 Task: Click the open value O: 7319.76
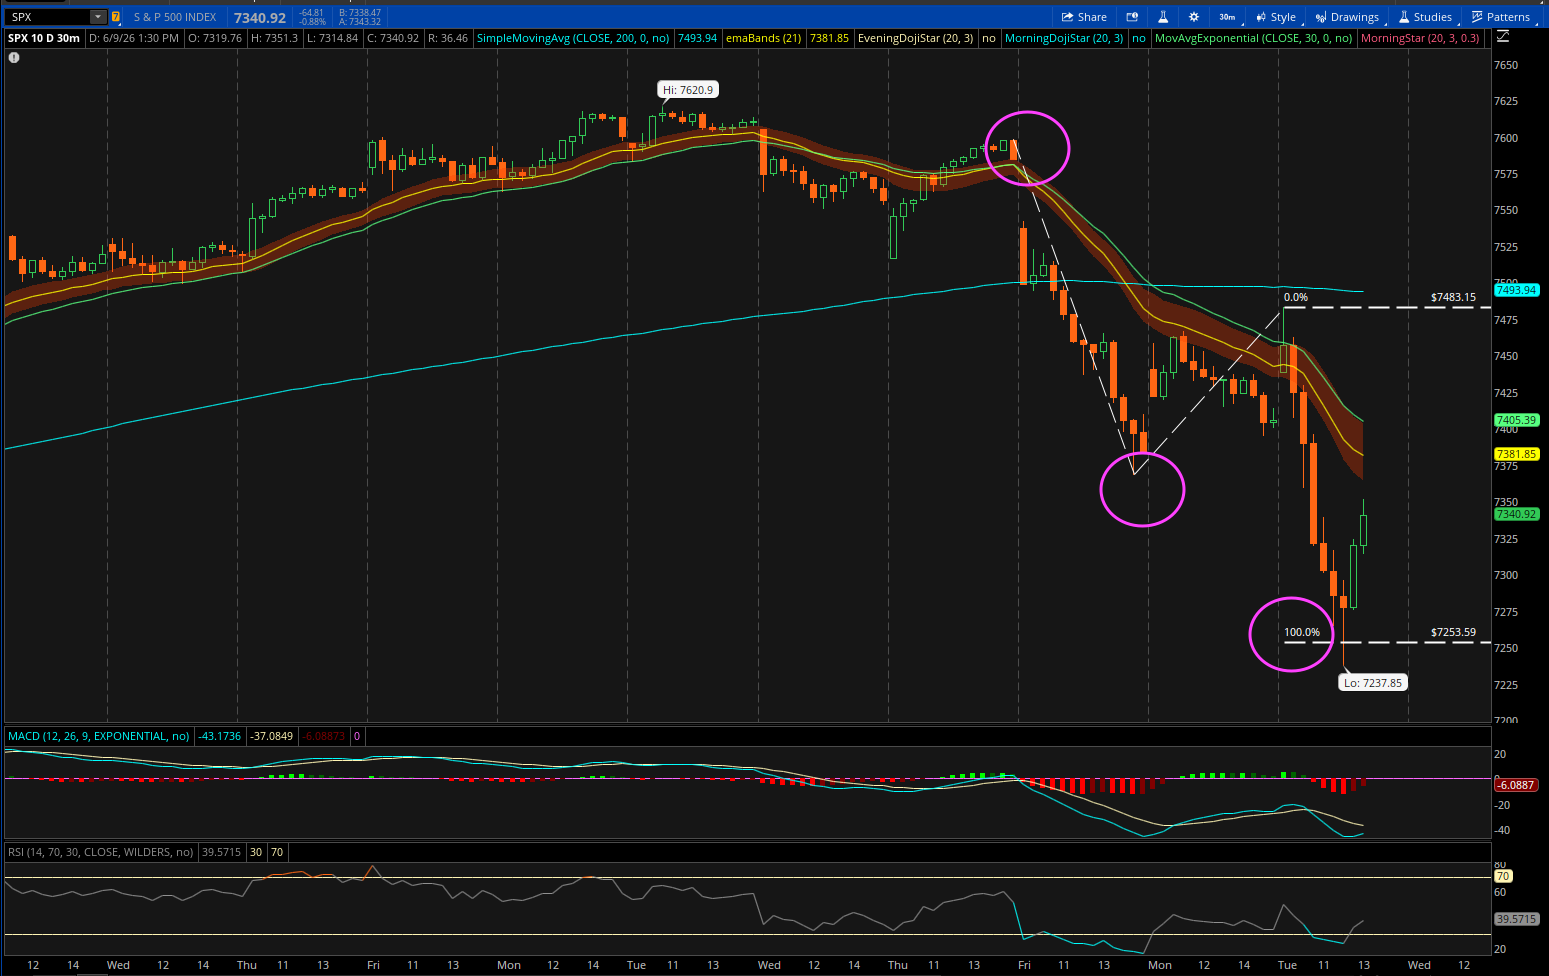(x=215, y=38)
